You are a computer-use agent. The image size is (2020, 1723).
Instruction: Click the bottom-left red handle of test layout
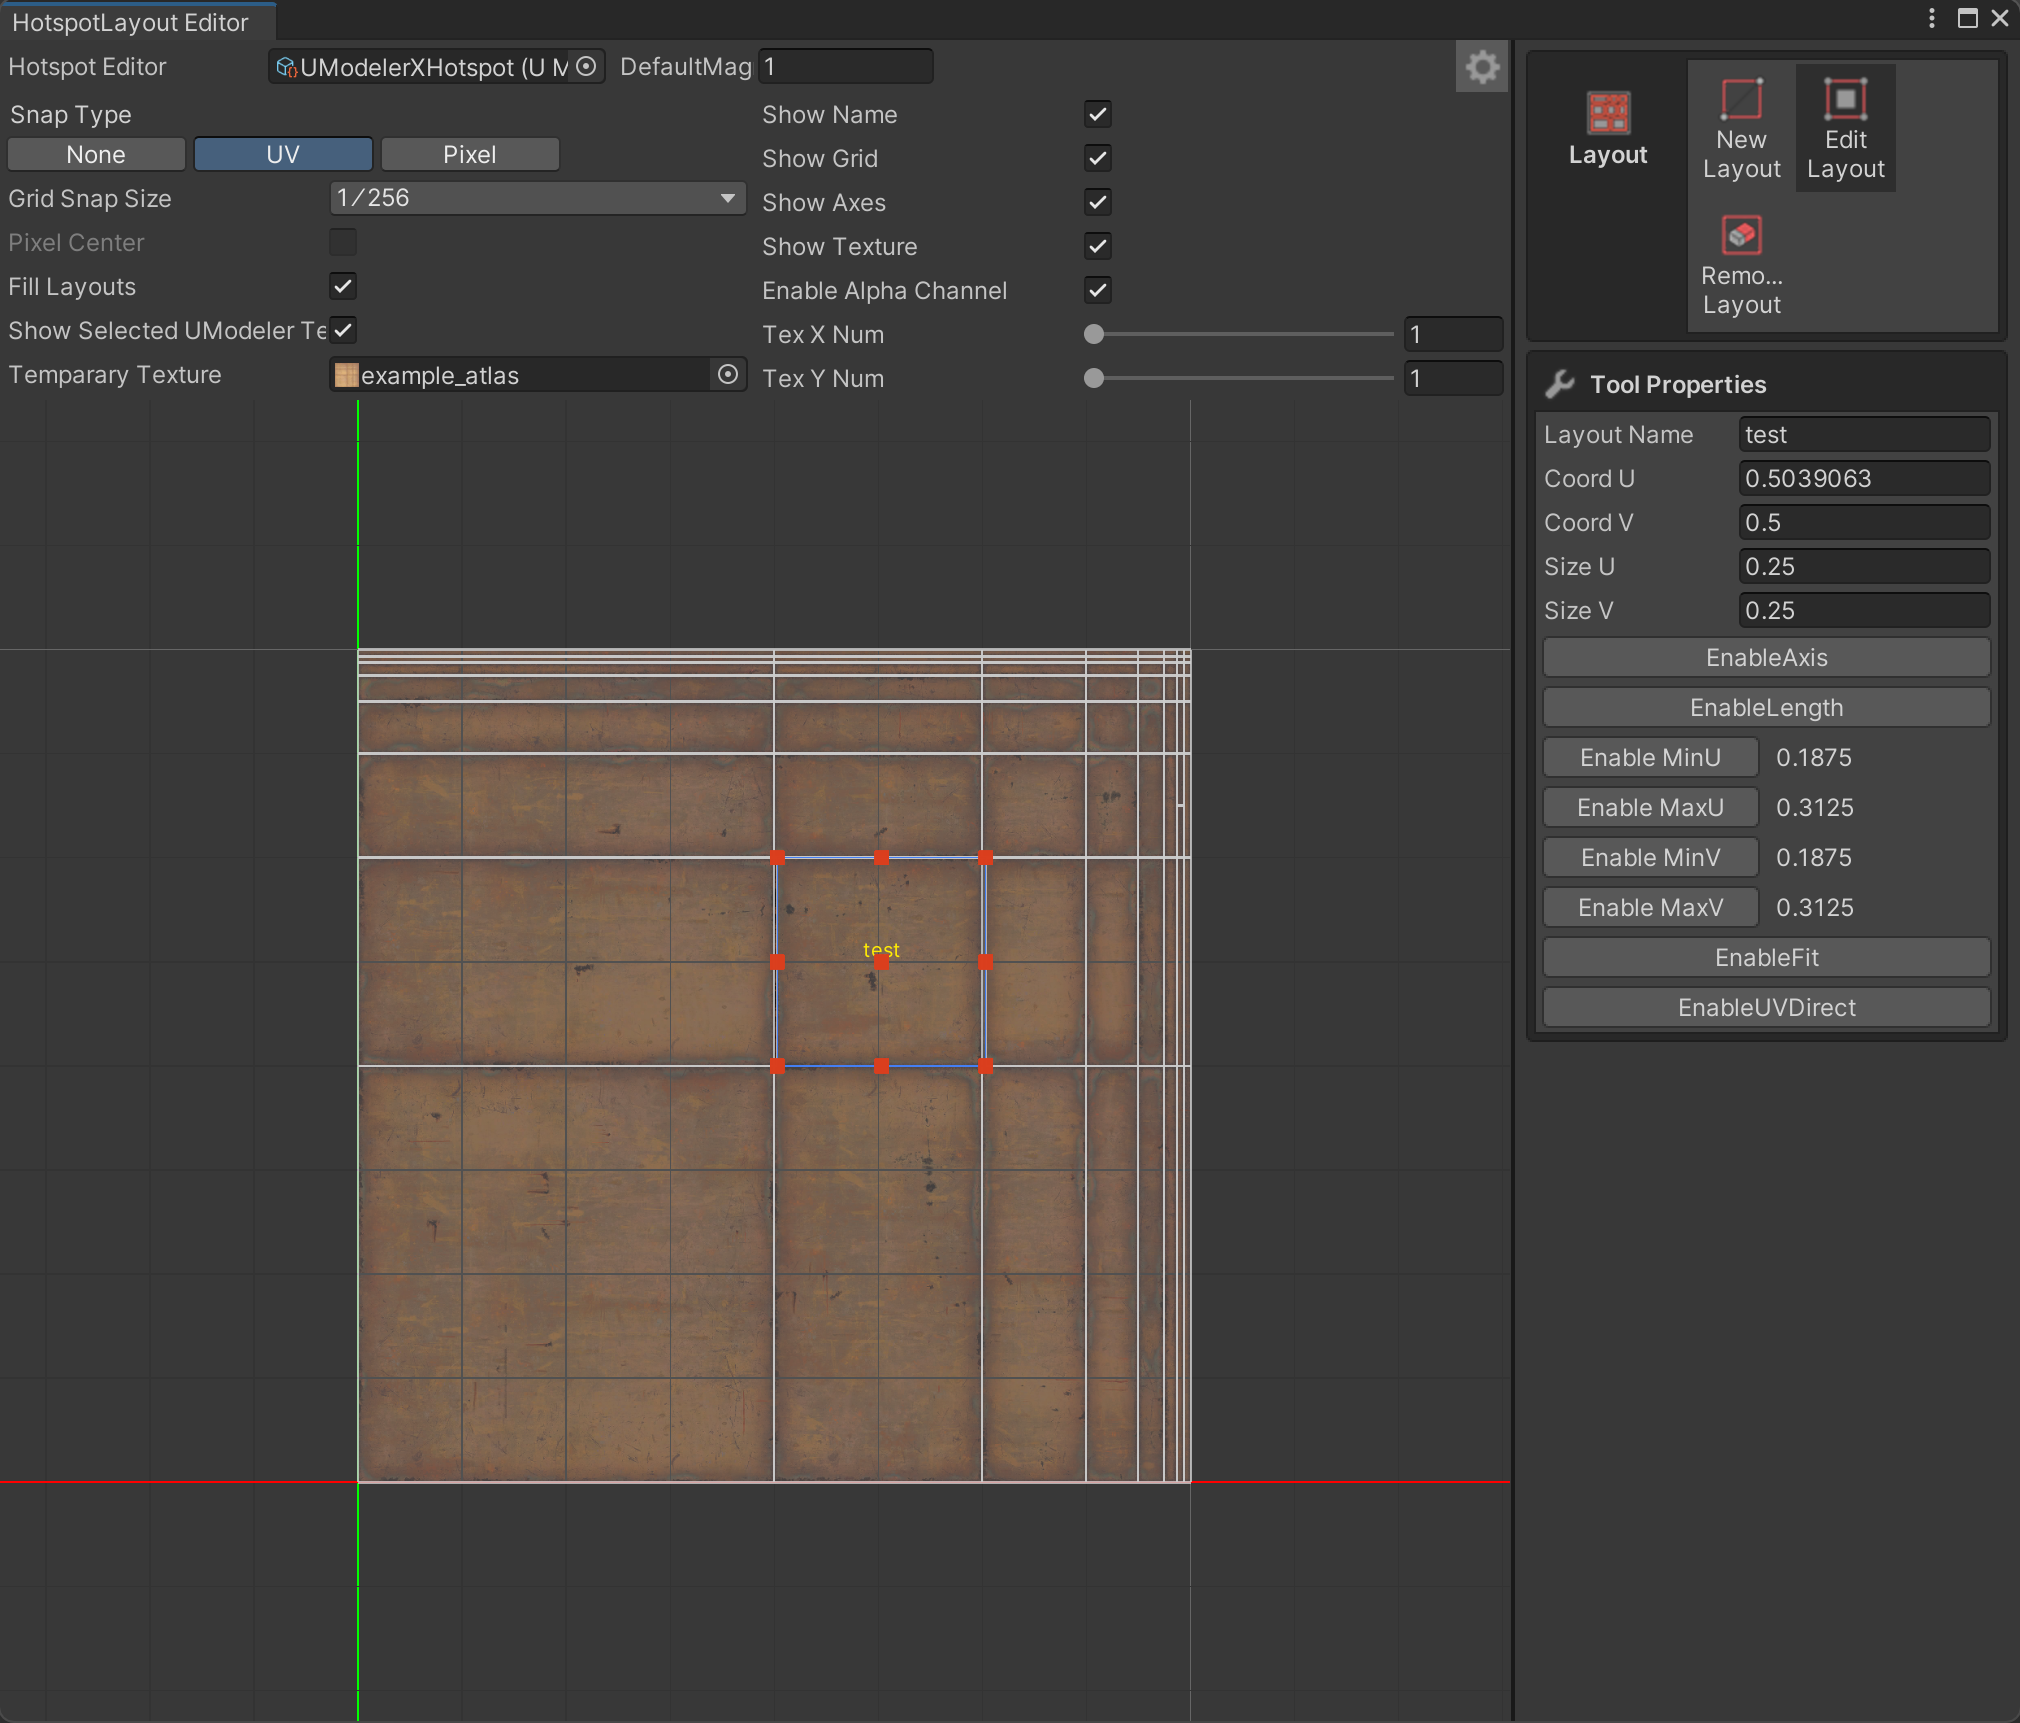778,1066
